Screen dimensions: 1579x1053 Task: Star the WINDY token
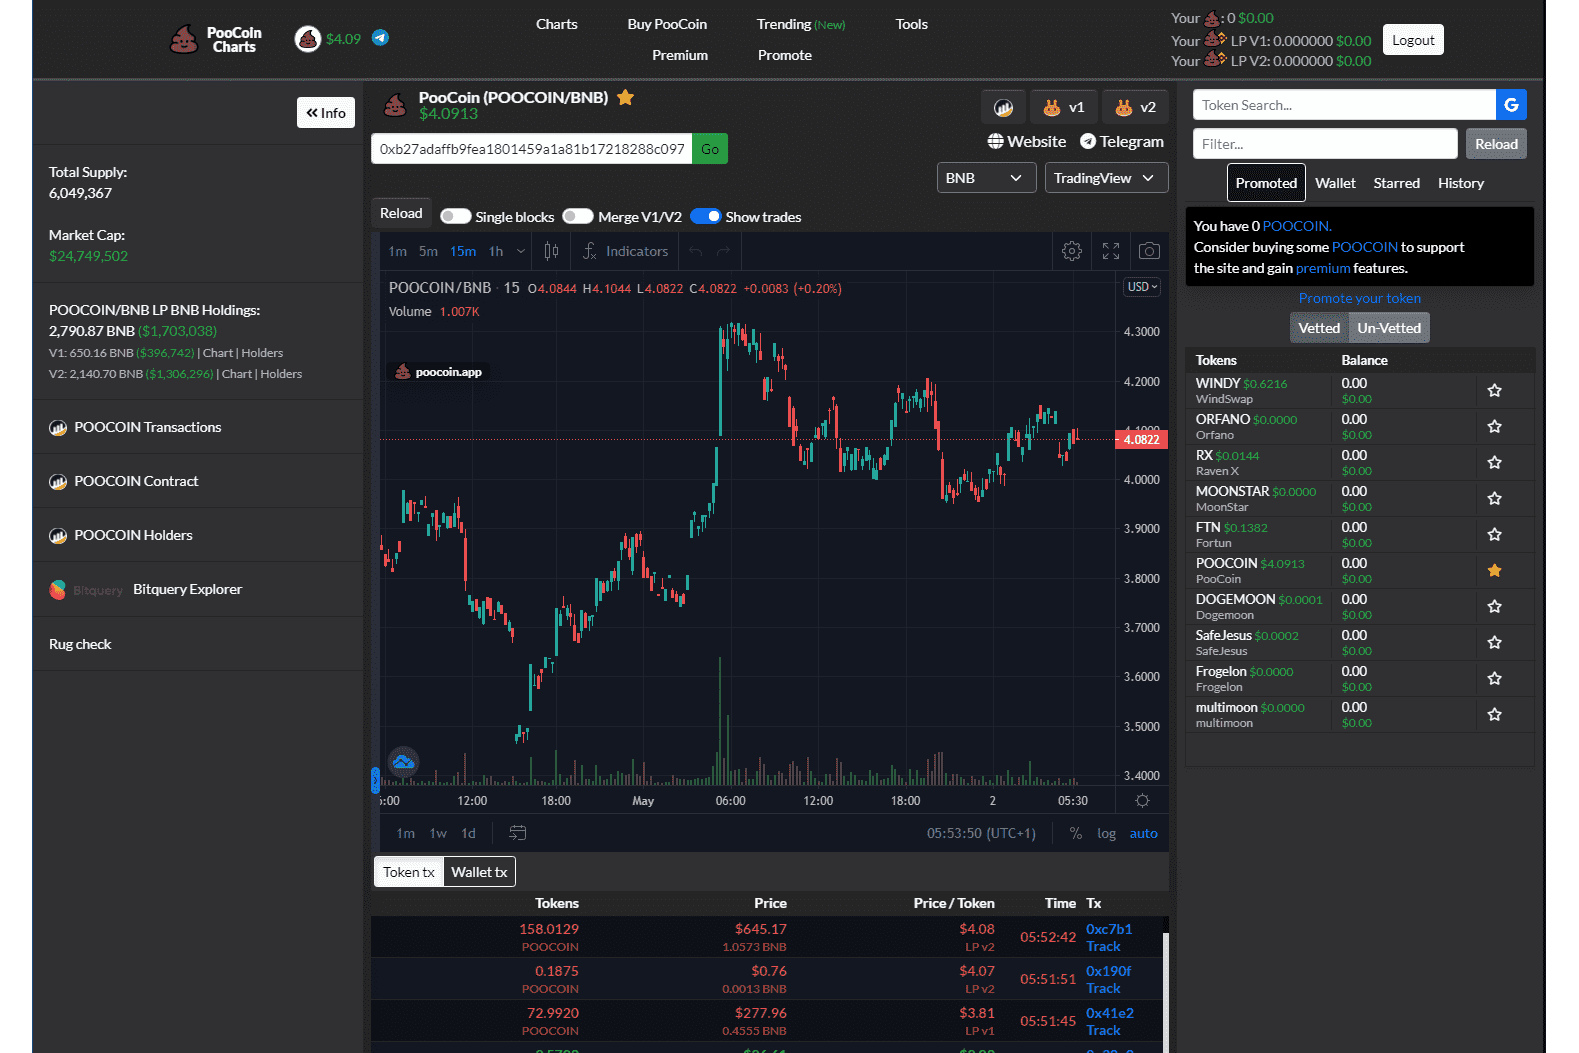(x=1494, y=391)
